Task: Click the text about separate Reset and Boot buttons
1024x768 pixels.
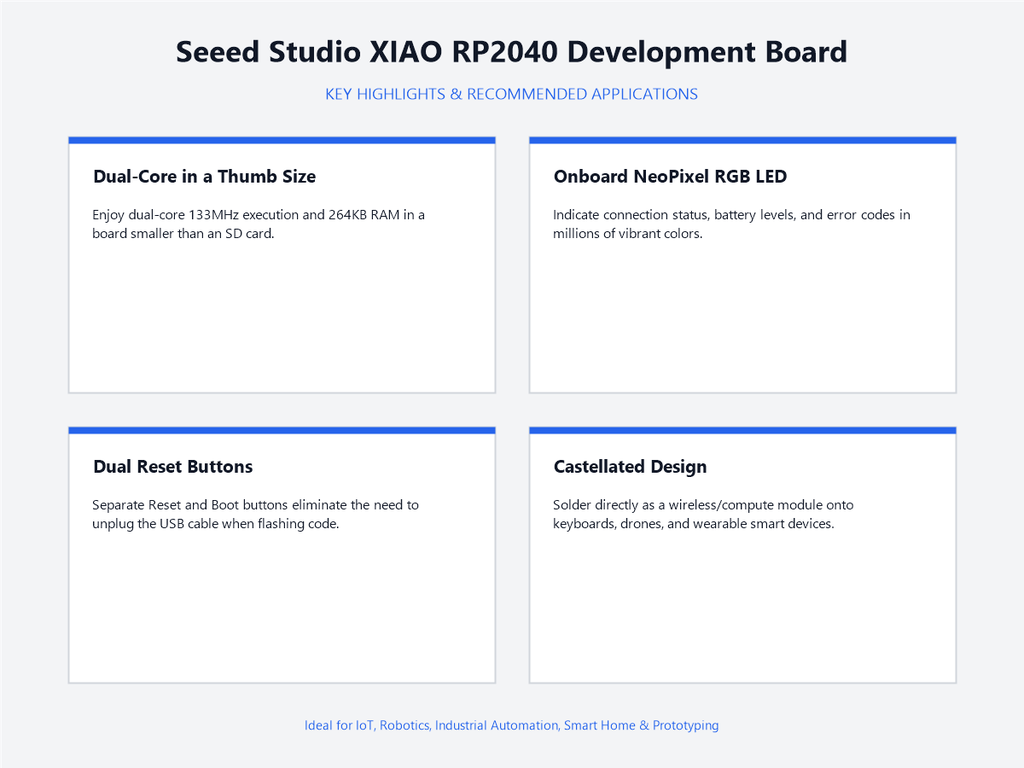Action: (255, 514)
